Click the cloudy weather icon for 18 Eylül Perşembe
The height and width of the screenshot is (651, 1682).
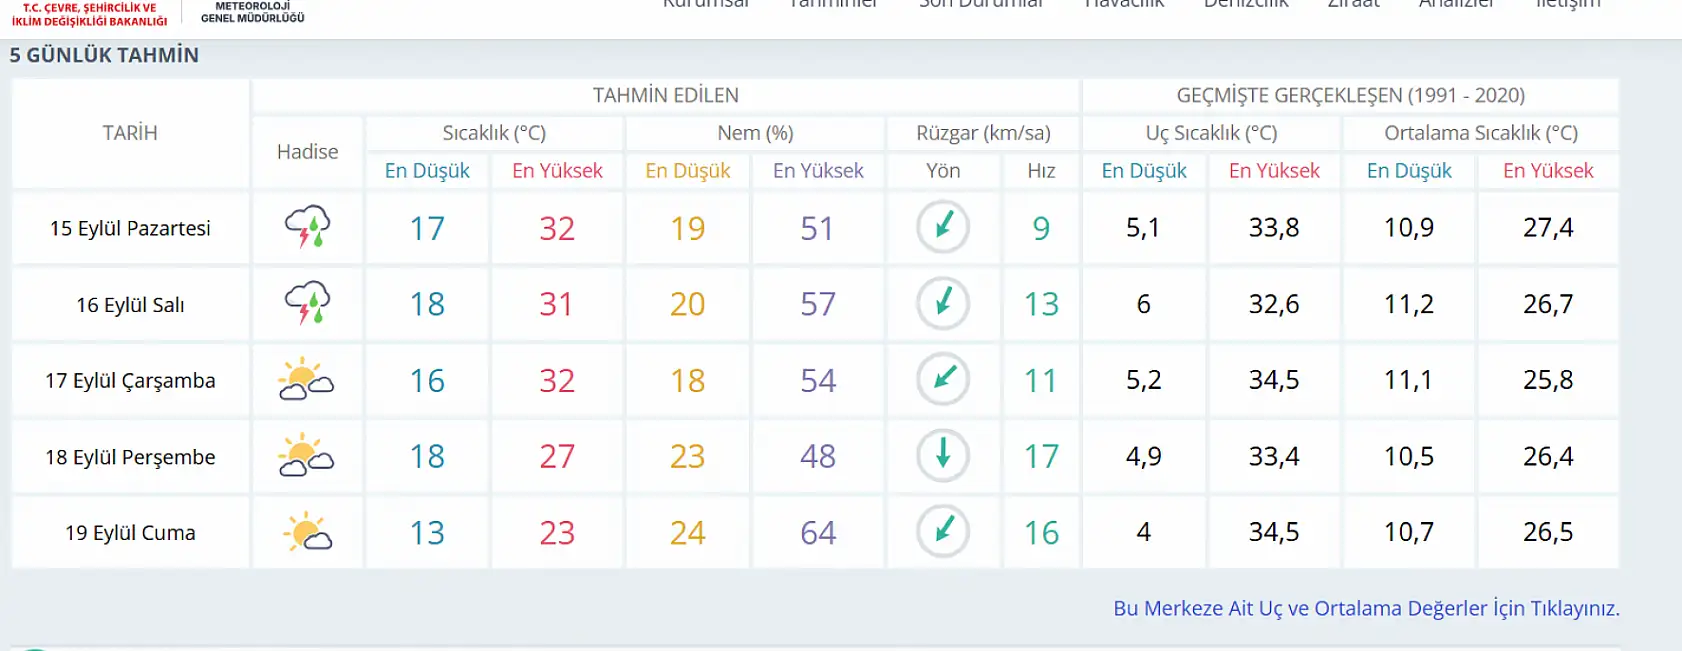(x=307, y=456)
